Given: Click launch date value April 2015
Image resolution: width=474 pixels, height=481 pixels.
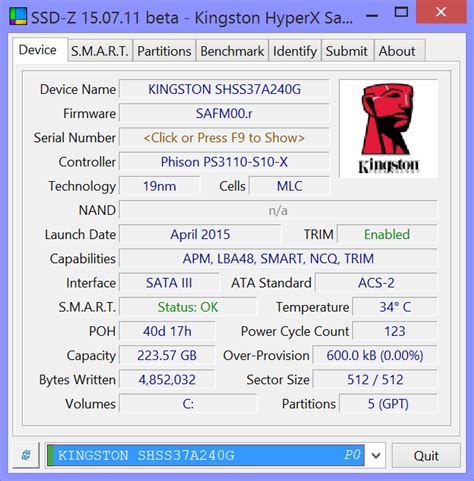Looking at the screenshot, I should point(200,234).
